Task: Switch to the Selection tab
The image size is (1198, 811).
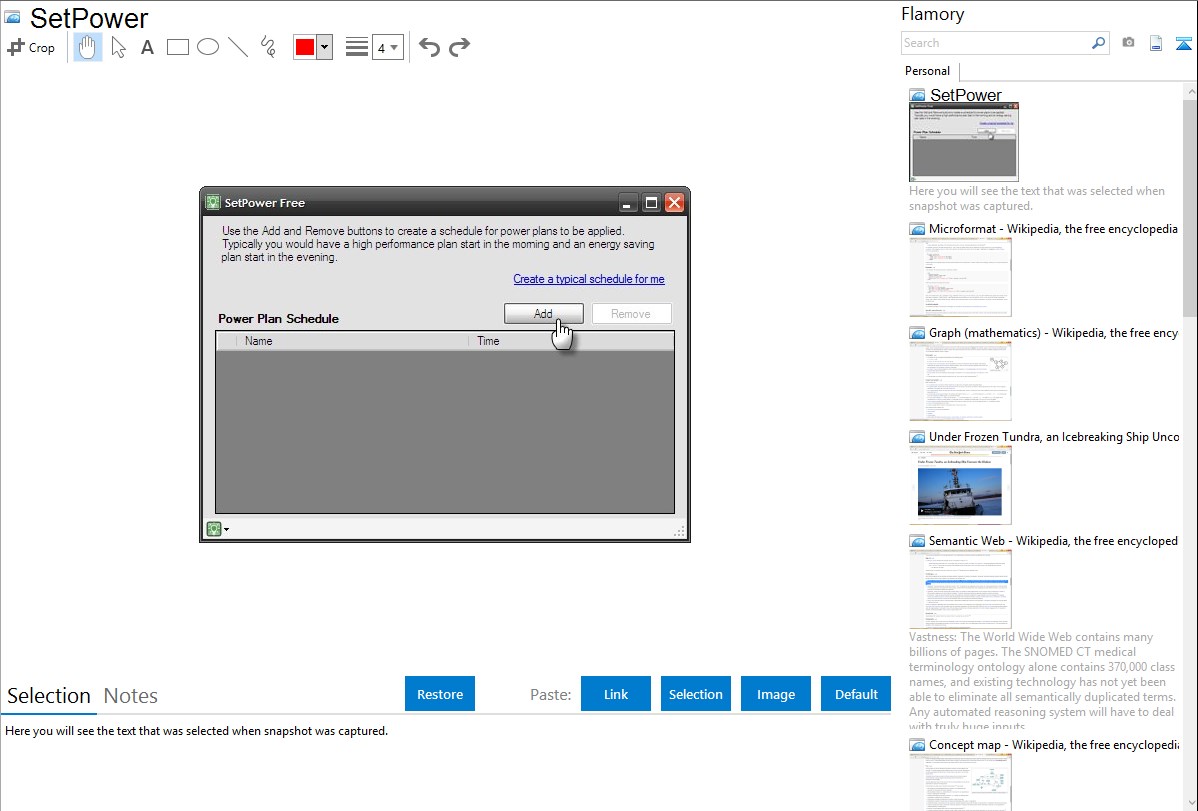Action: pos(49,696)
